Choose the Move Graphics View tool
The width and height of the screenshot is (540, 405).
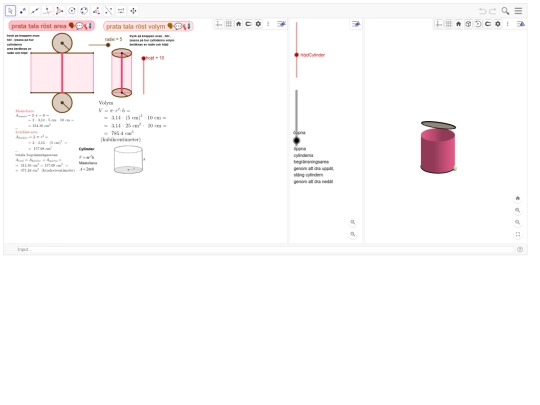tap(133, 11)
